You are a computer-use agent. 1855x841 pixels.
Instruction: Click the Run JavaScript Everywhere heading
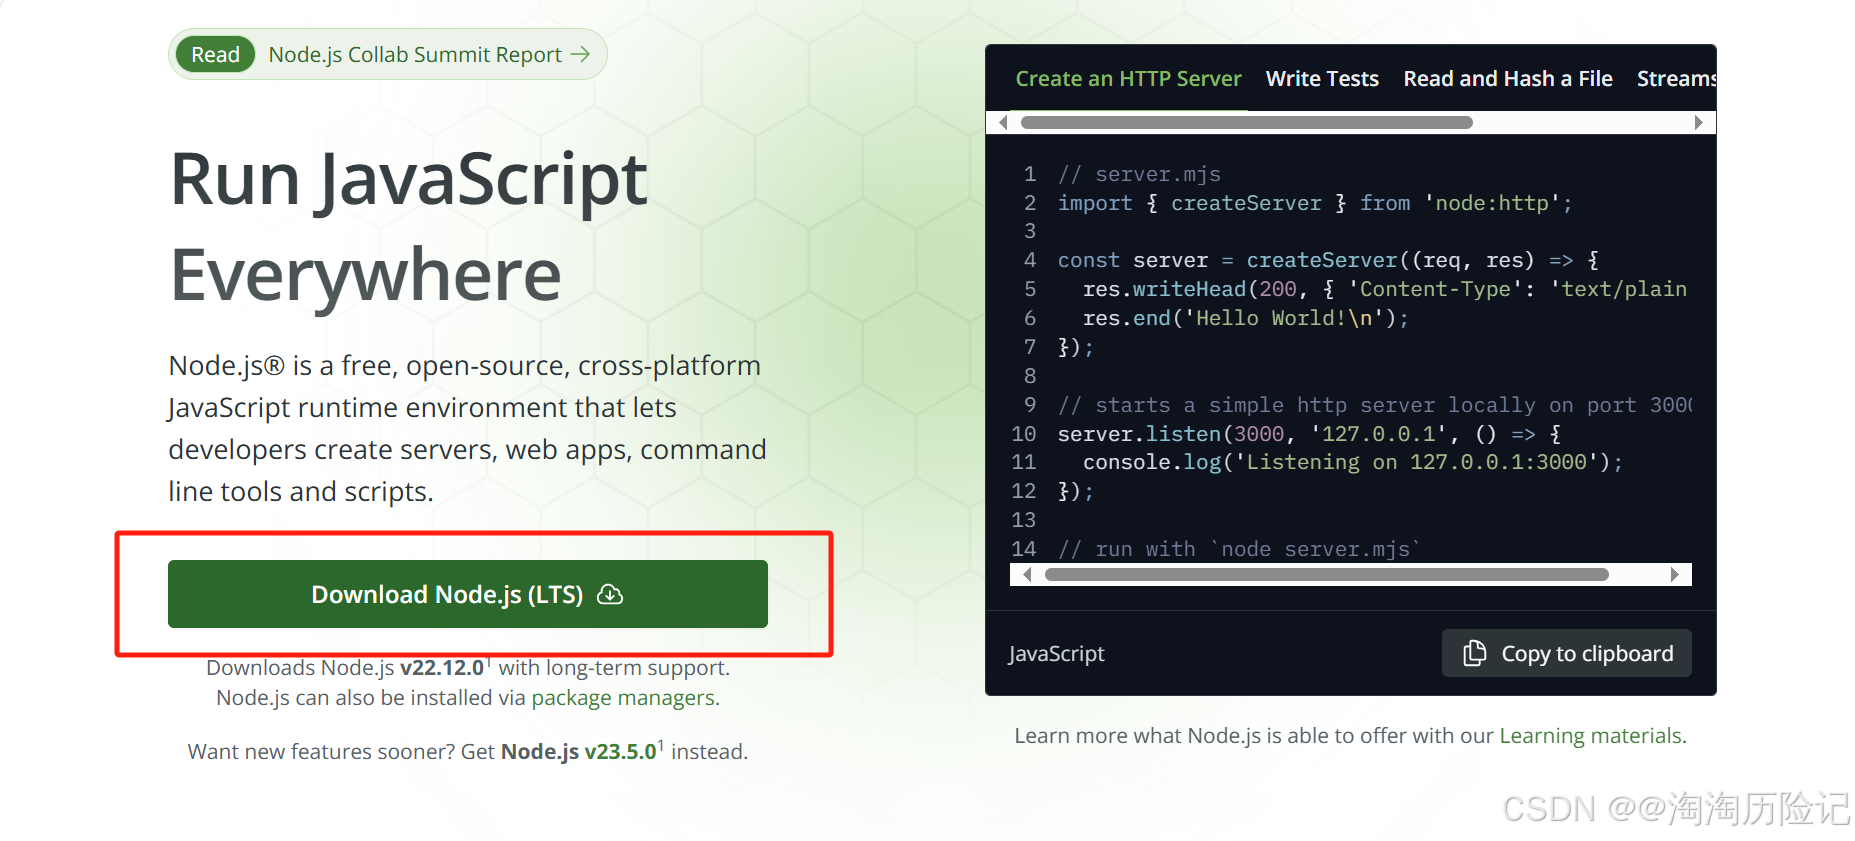coord(409,227)
